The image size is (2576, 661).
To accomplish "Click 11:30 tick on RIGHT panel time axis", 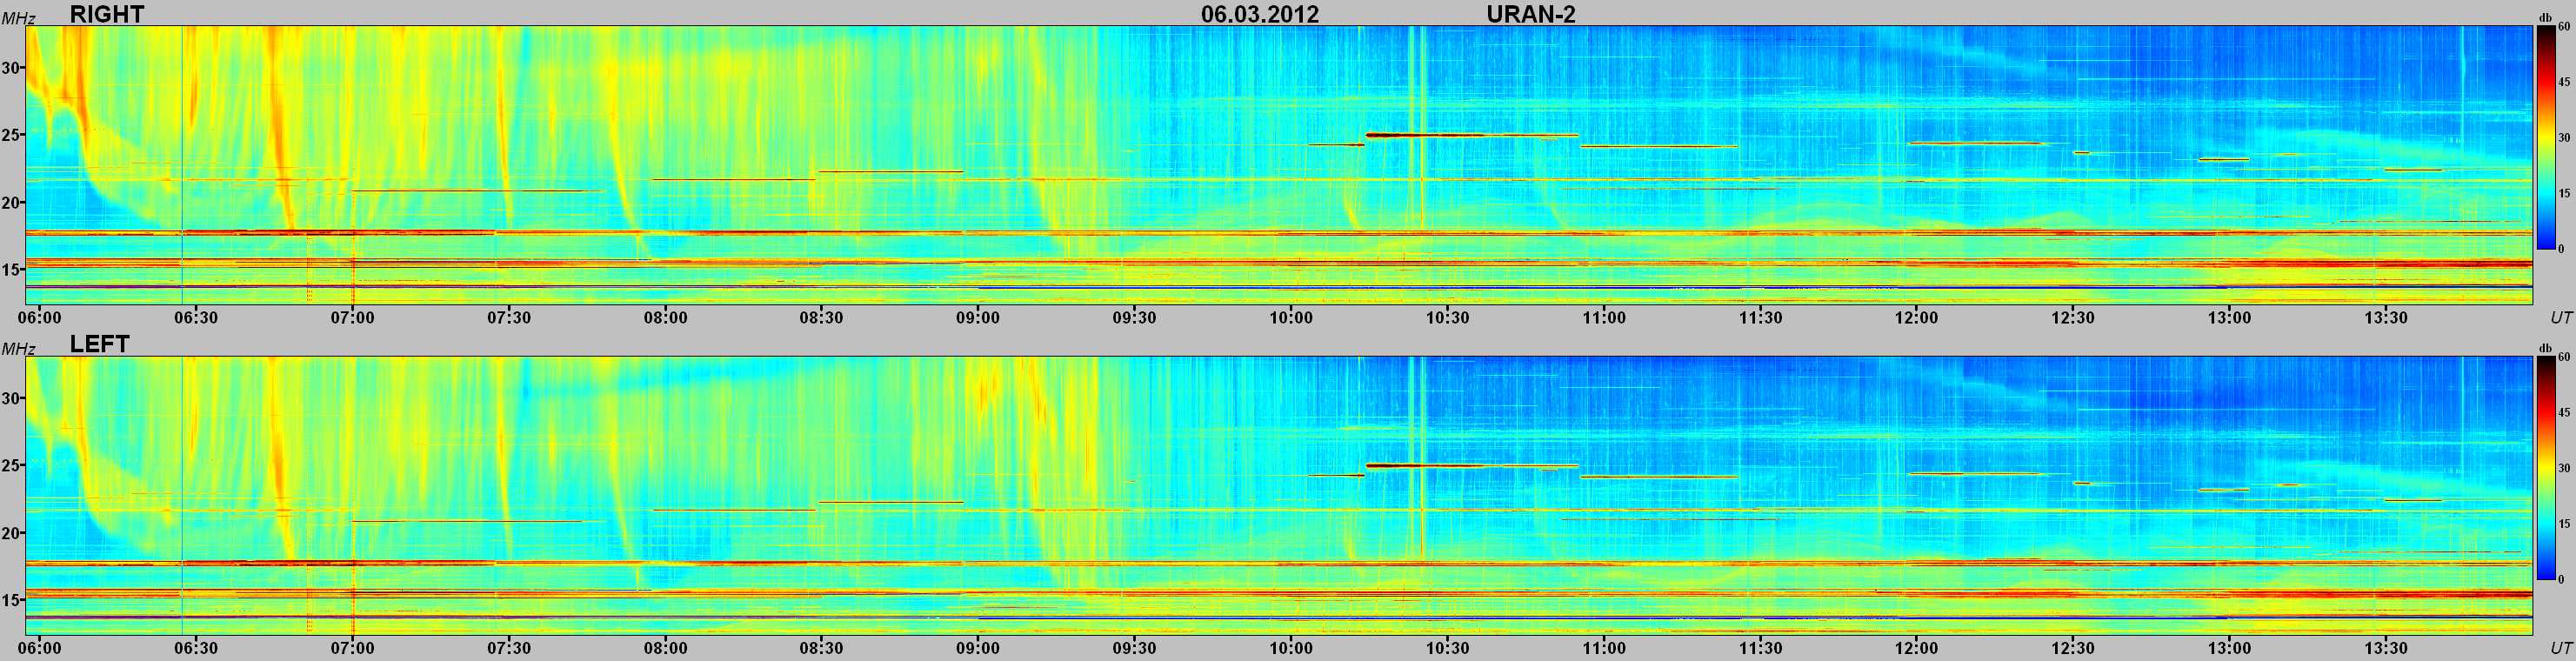I will 1760,317.
